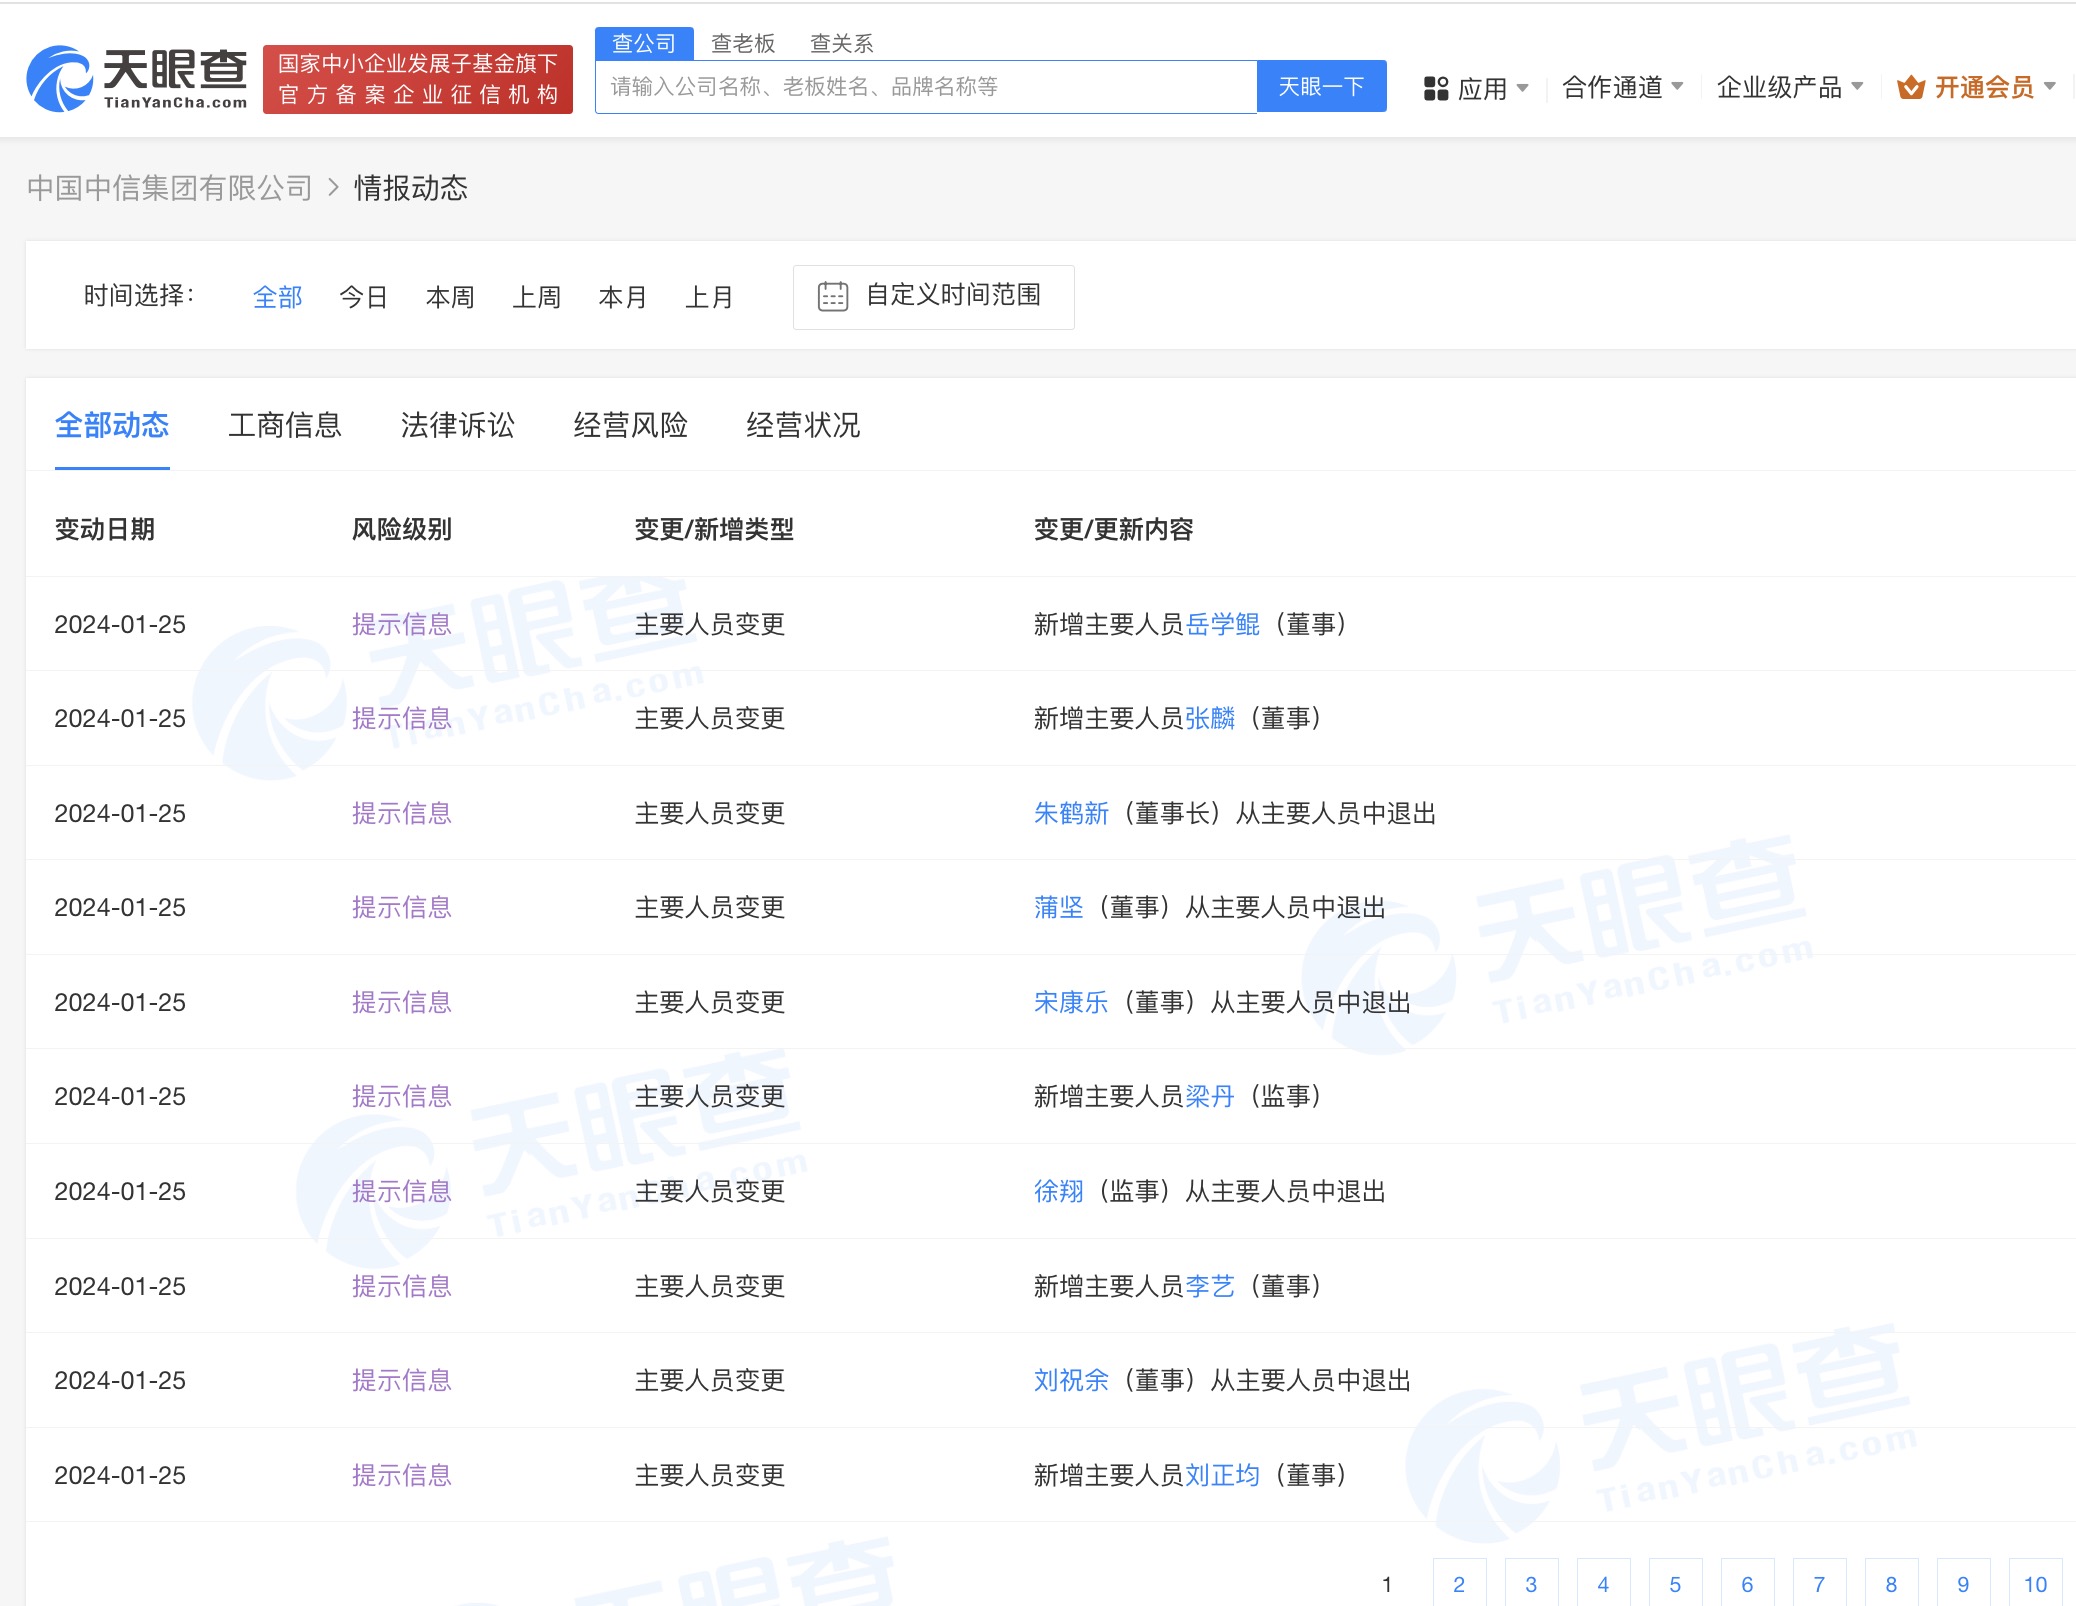Click the 应用 grid icon
This screenshot has height=1606, width=2076.
(1436, 89)
